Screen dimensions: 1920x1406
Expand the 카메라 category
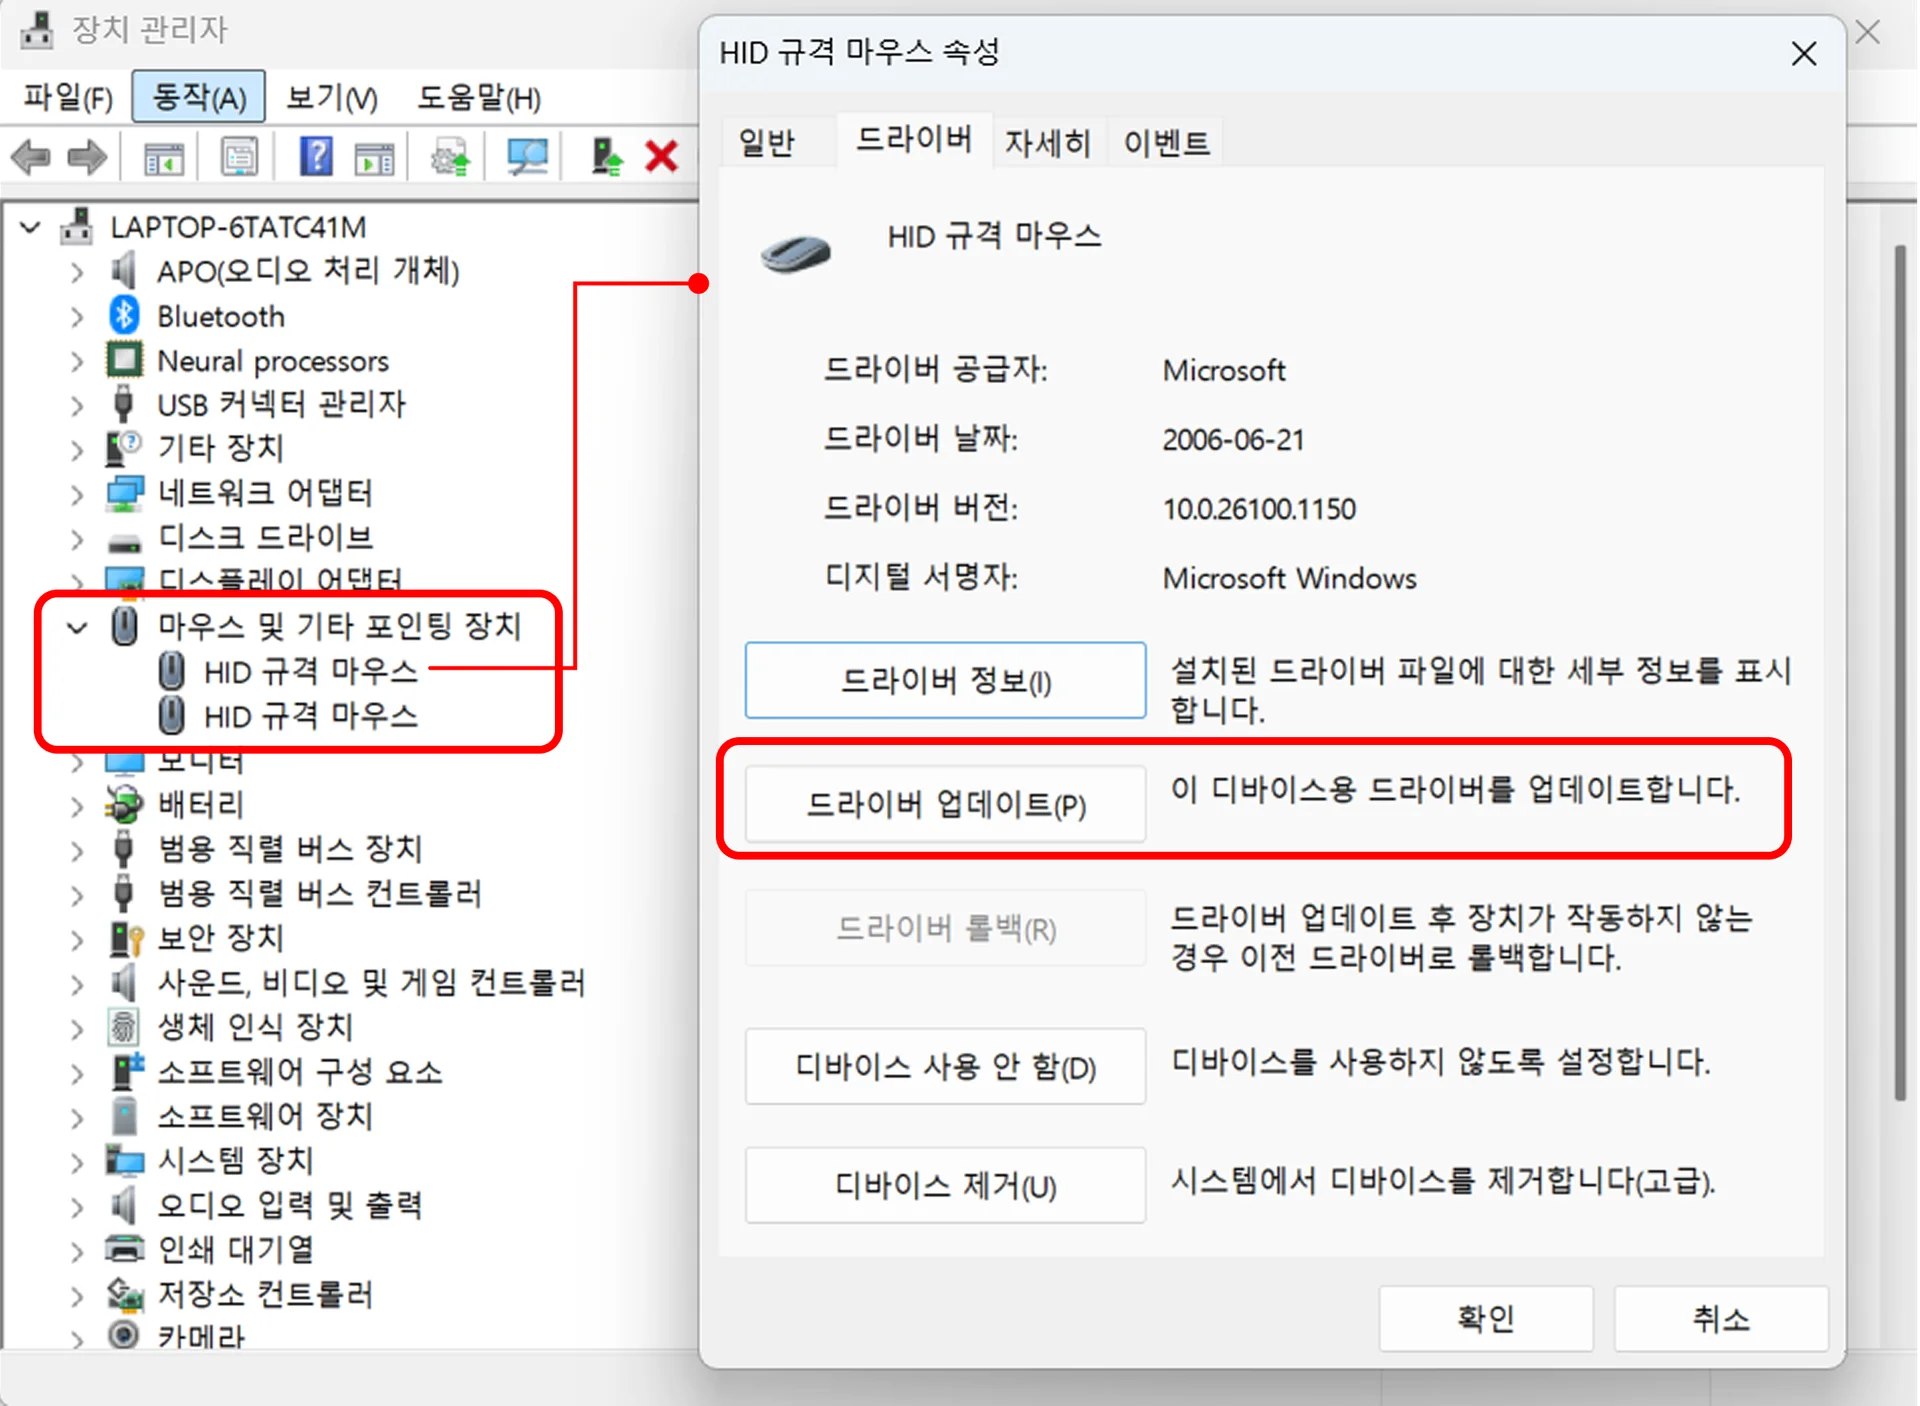77,1337
